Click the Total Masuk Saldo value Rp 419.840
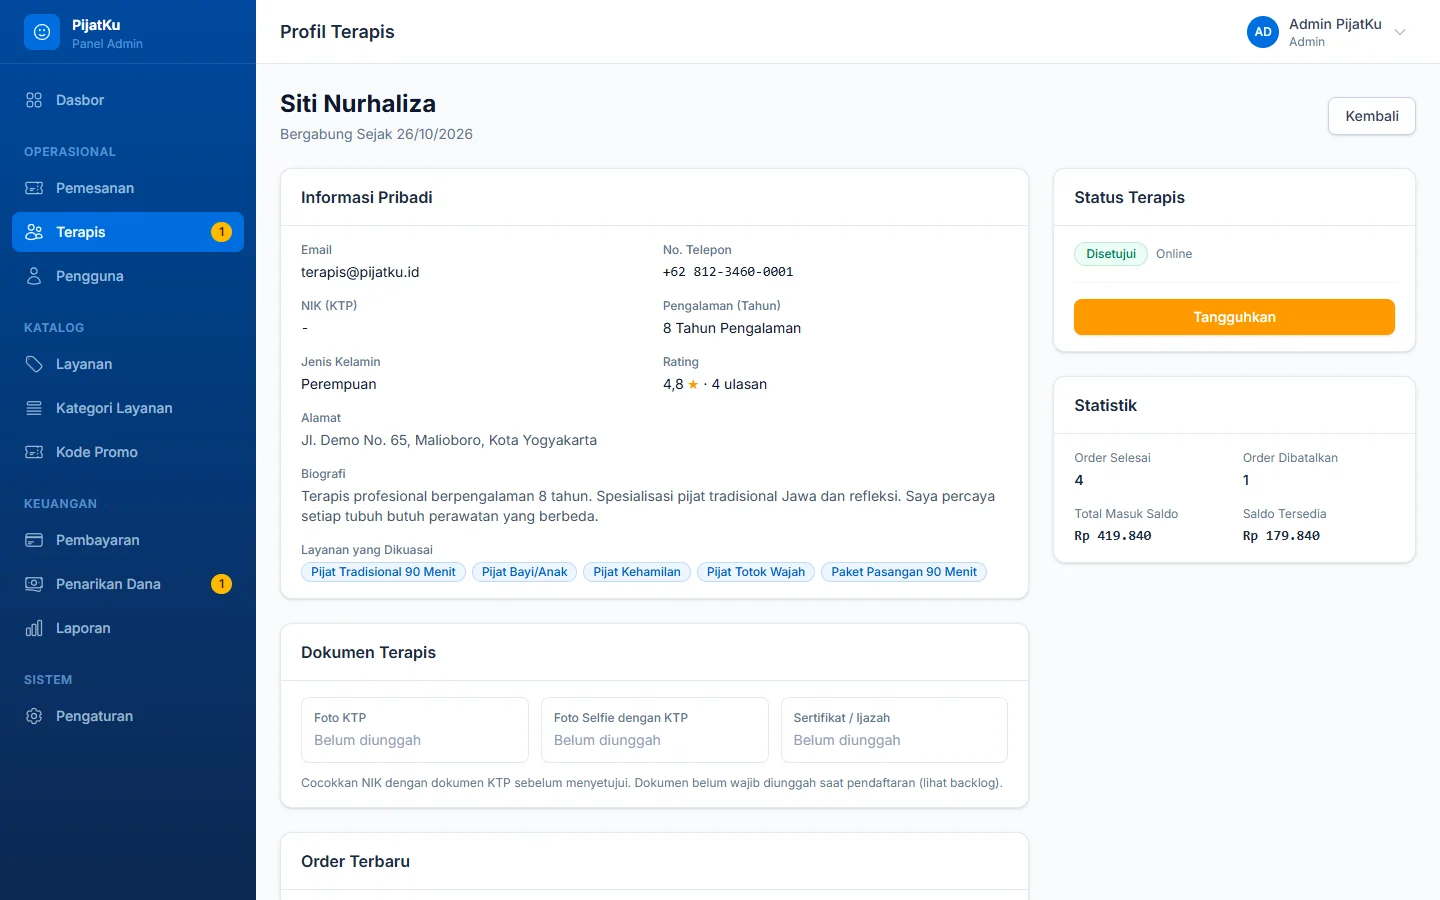The image size is (1440, 900). point(1113,536)
